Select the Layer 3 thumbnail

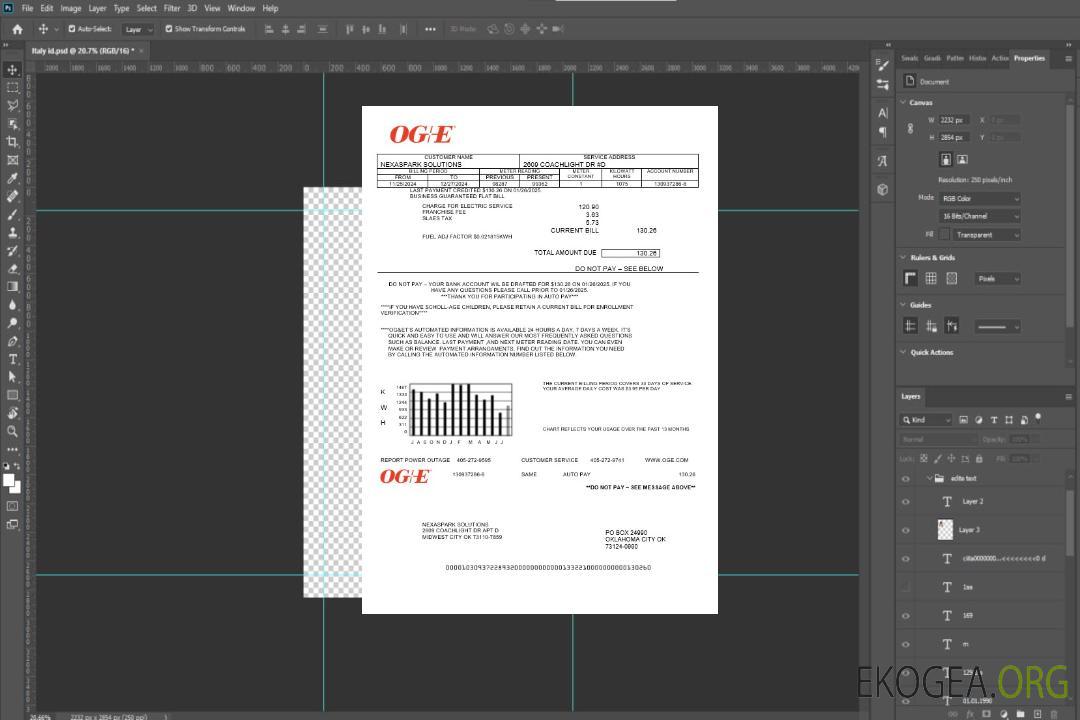pyautogui.click(x=945, y=529)
